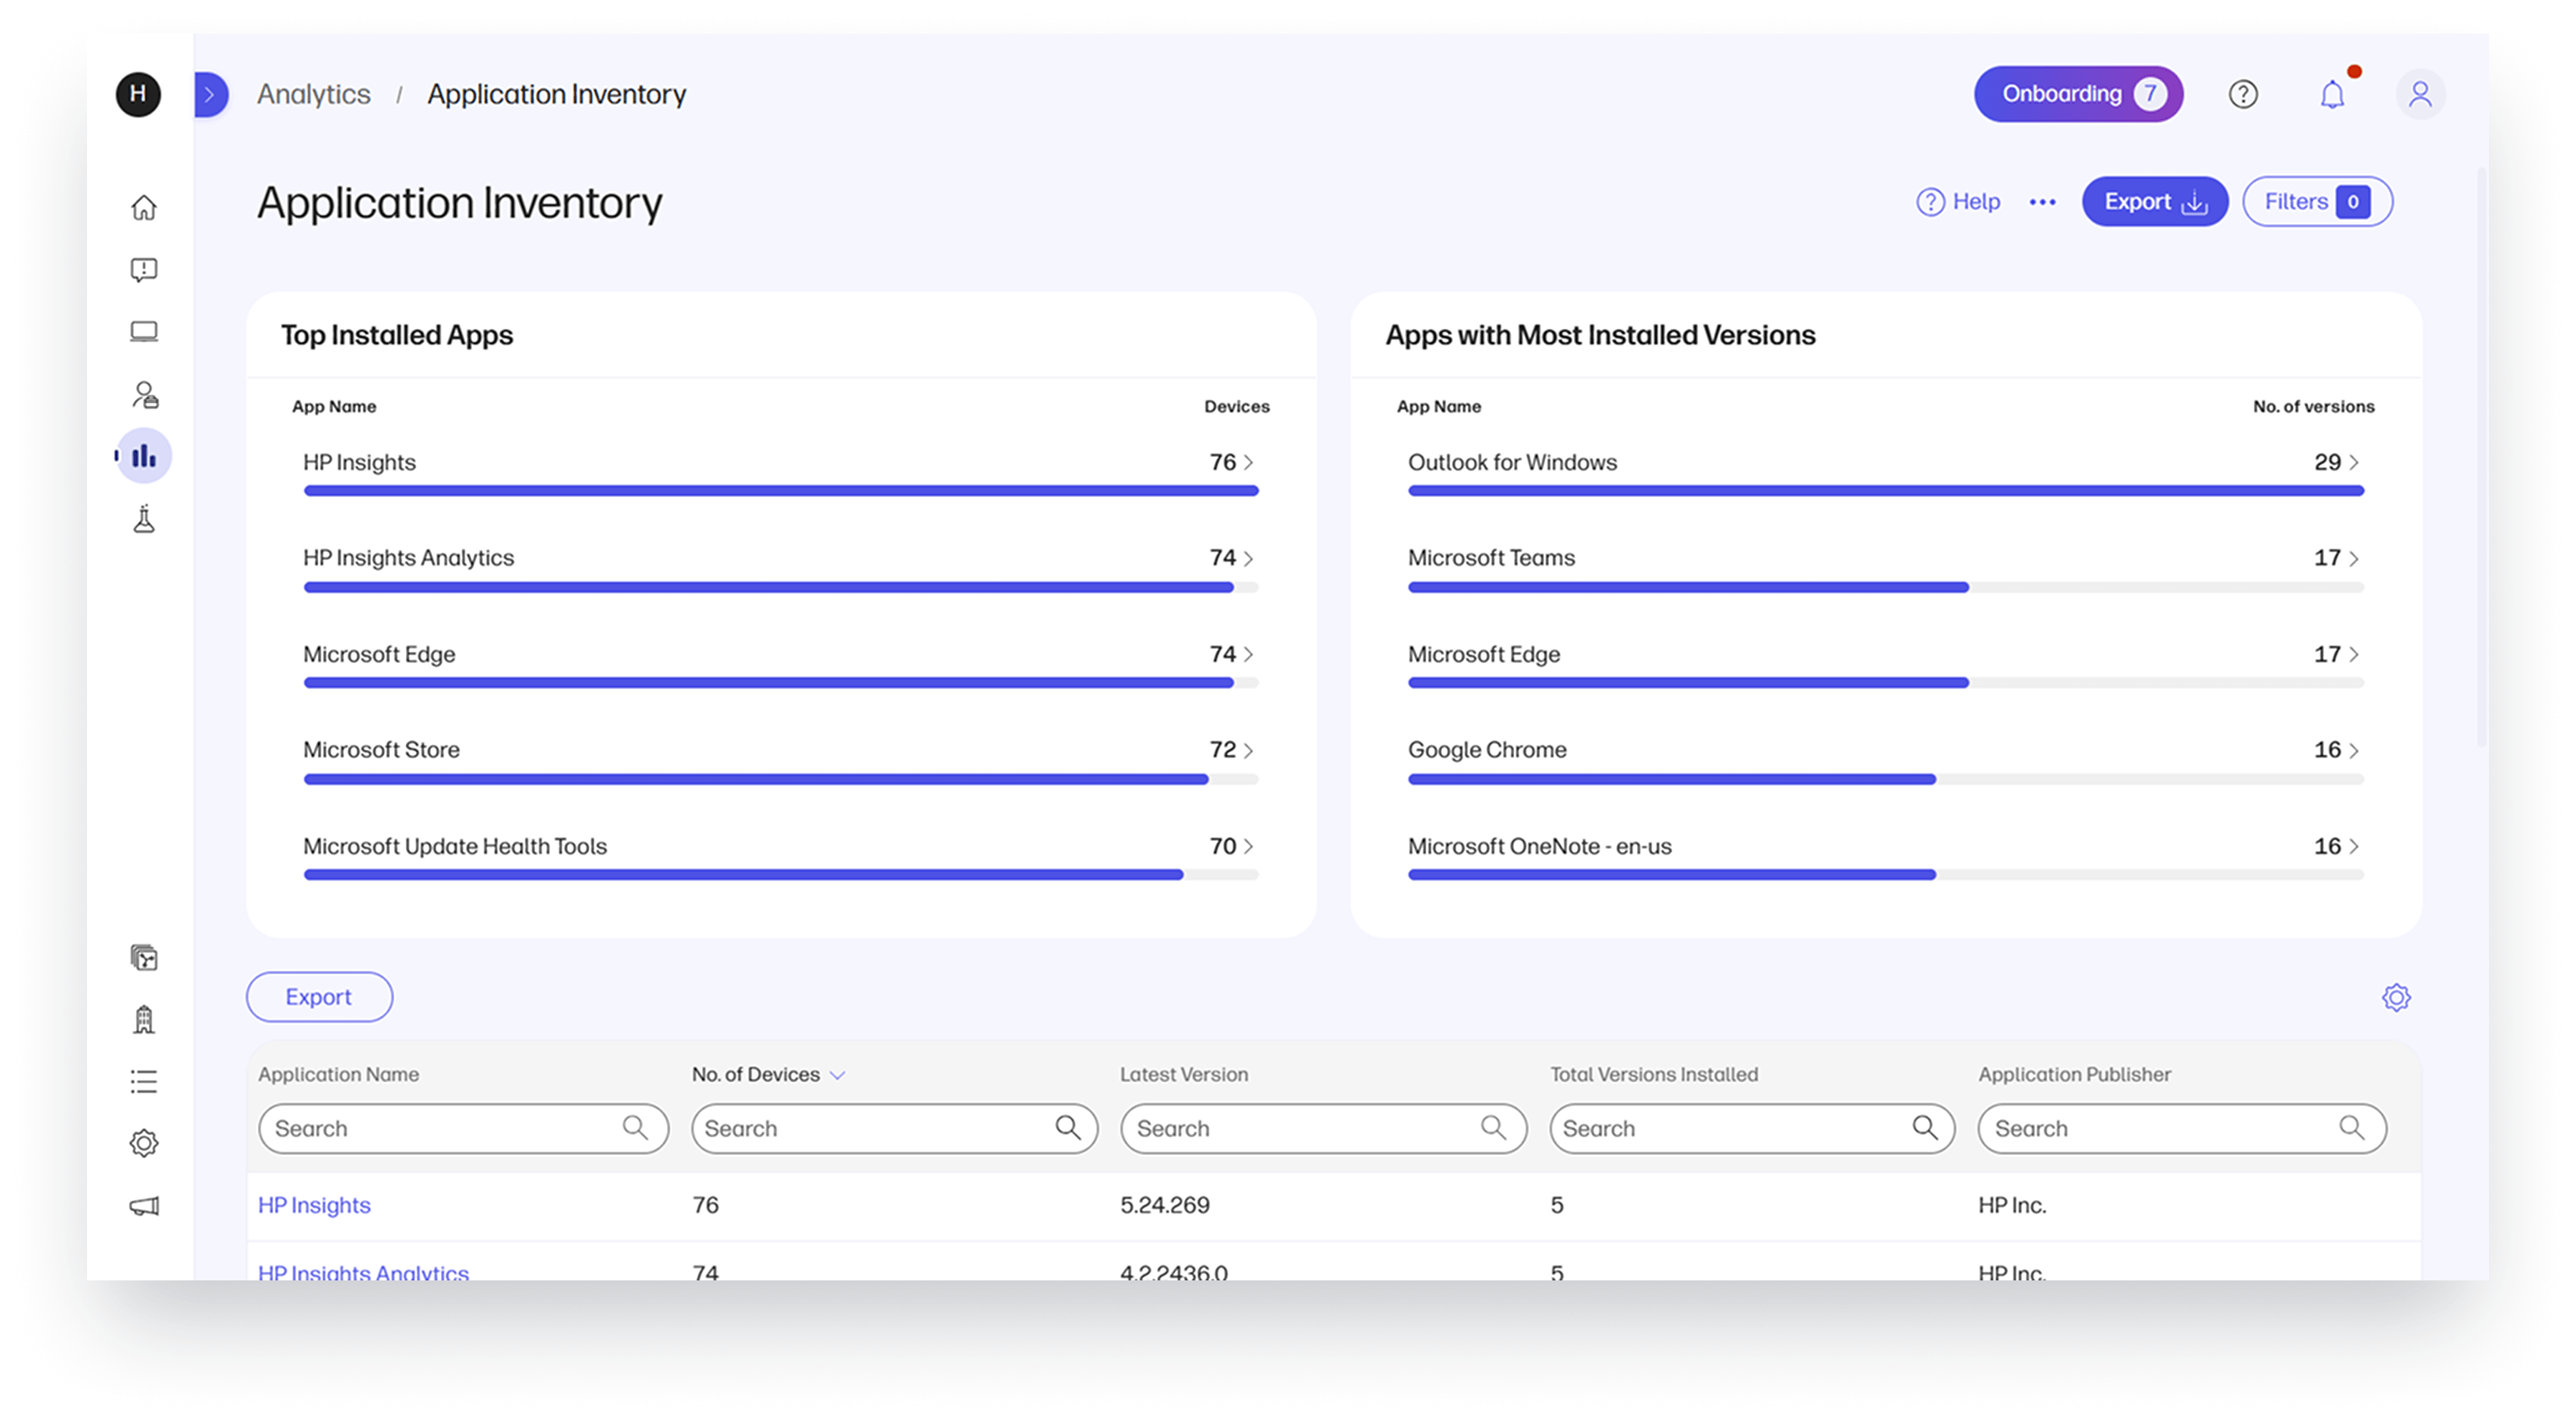
Task: Focus the Latest Version search field
Action: pos(1323,1128)
